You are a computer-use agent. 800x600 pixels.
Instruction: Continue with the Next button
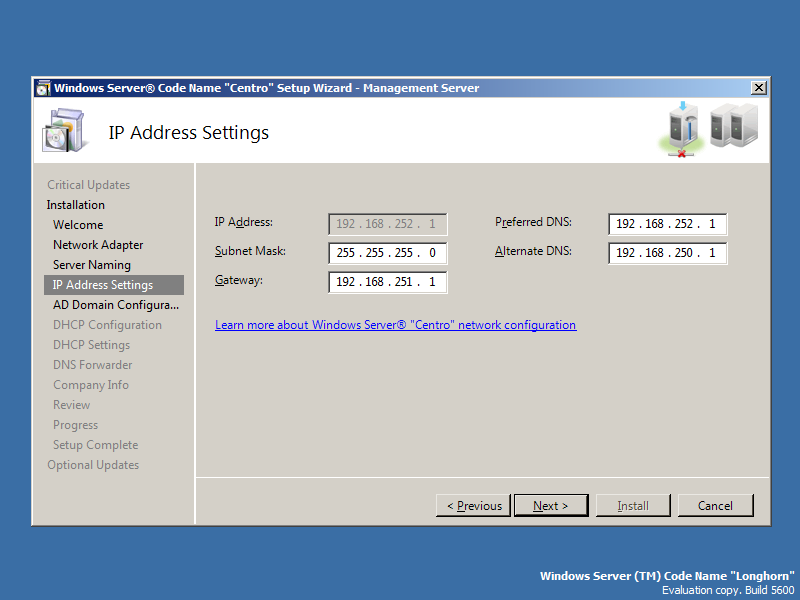(551, 506)
